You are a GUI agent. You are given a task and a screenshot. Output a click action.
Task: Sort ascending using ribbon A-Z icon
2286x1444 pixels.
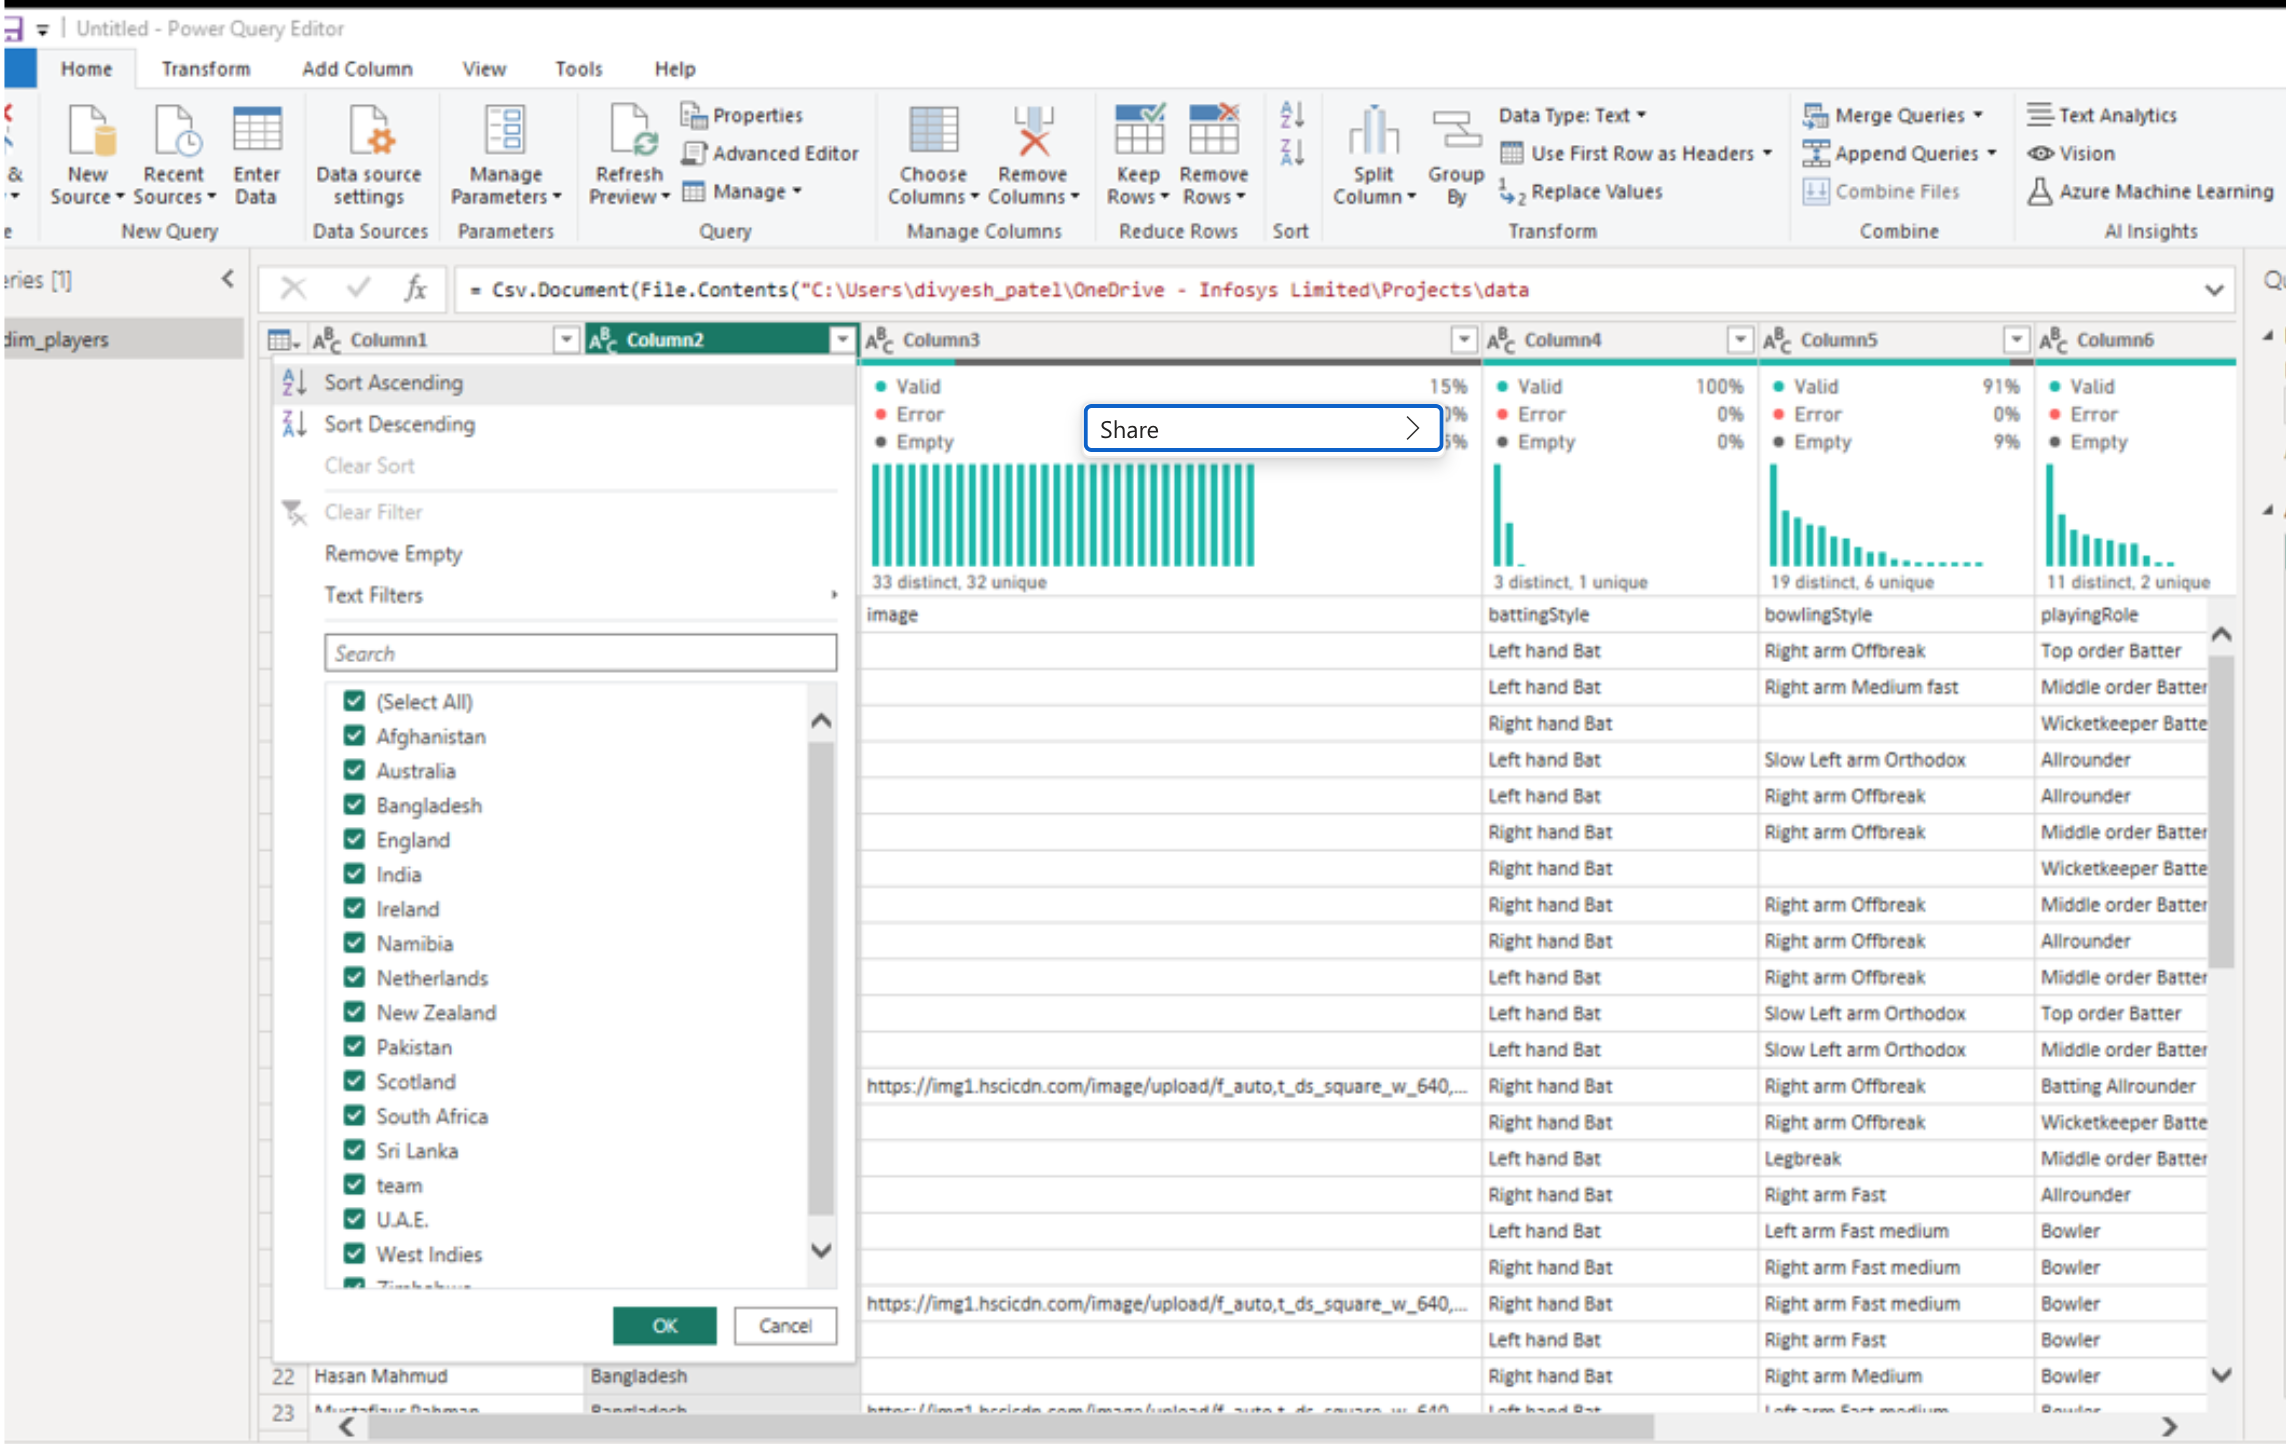pyautogui.click(x=1291, y=115)
